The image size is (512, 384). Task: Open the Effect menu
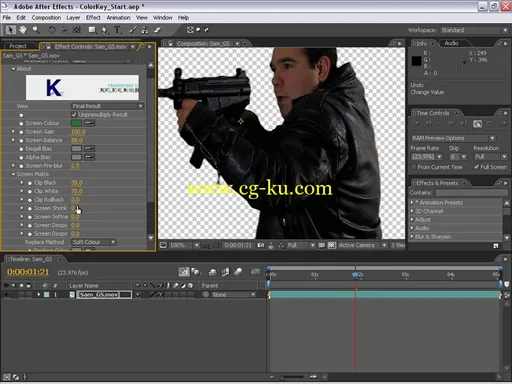[x=93, y=18]
